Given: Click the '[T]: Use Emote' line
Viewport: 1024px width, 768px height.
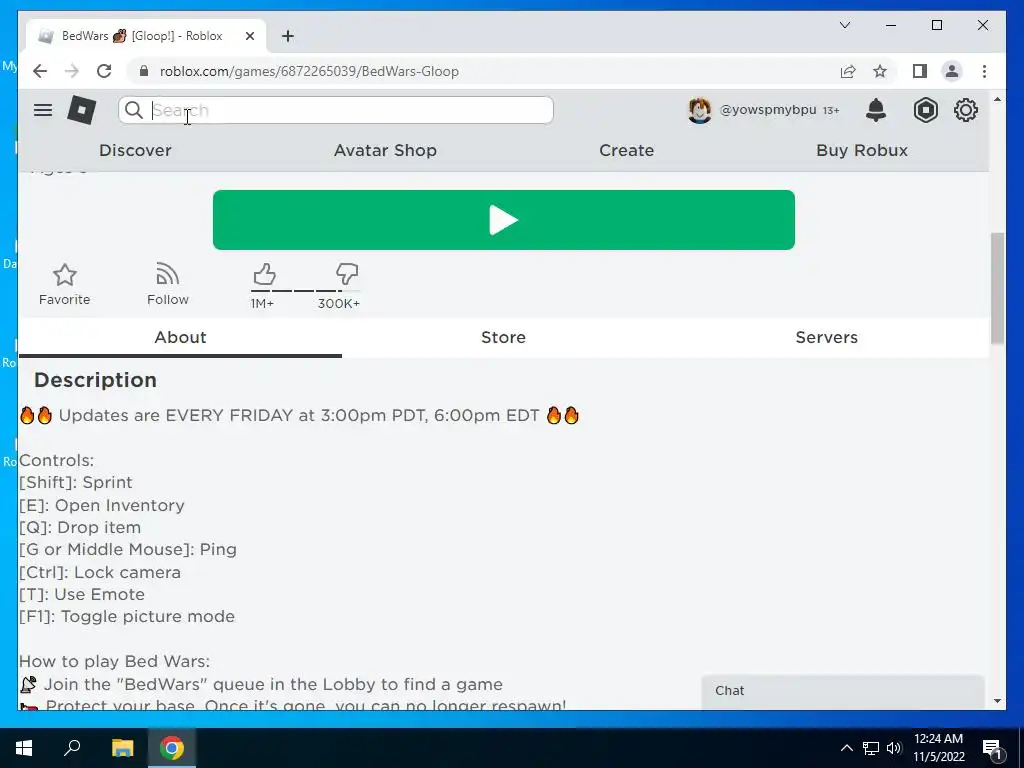Looking at the screenshot, I should [x=82, y=595].
